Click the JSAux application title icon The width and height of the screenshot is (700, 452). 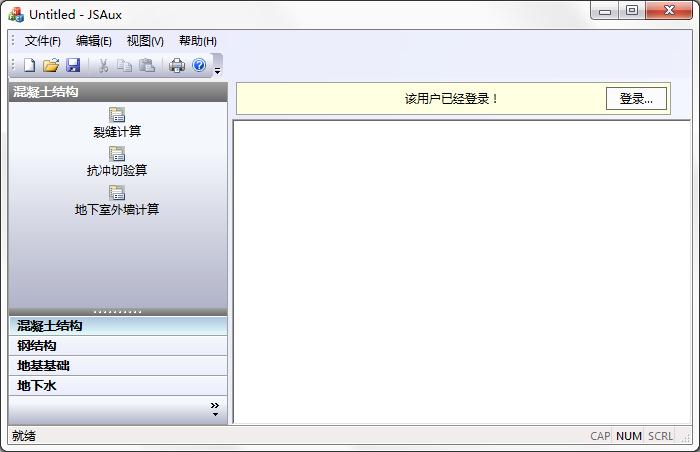(x=16, y=14)
